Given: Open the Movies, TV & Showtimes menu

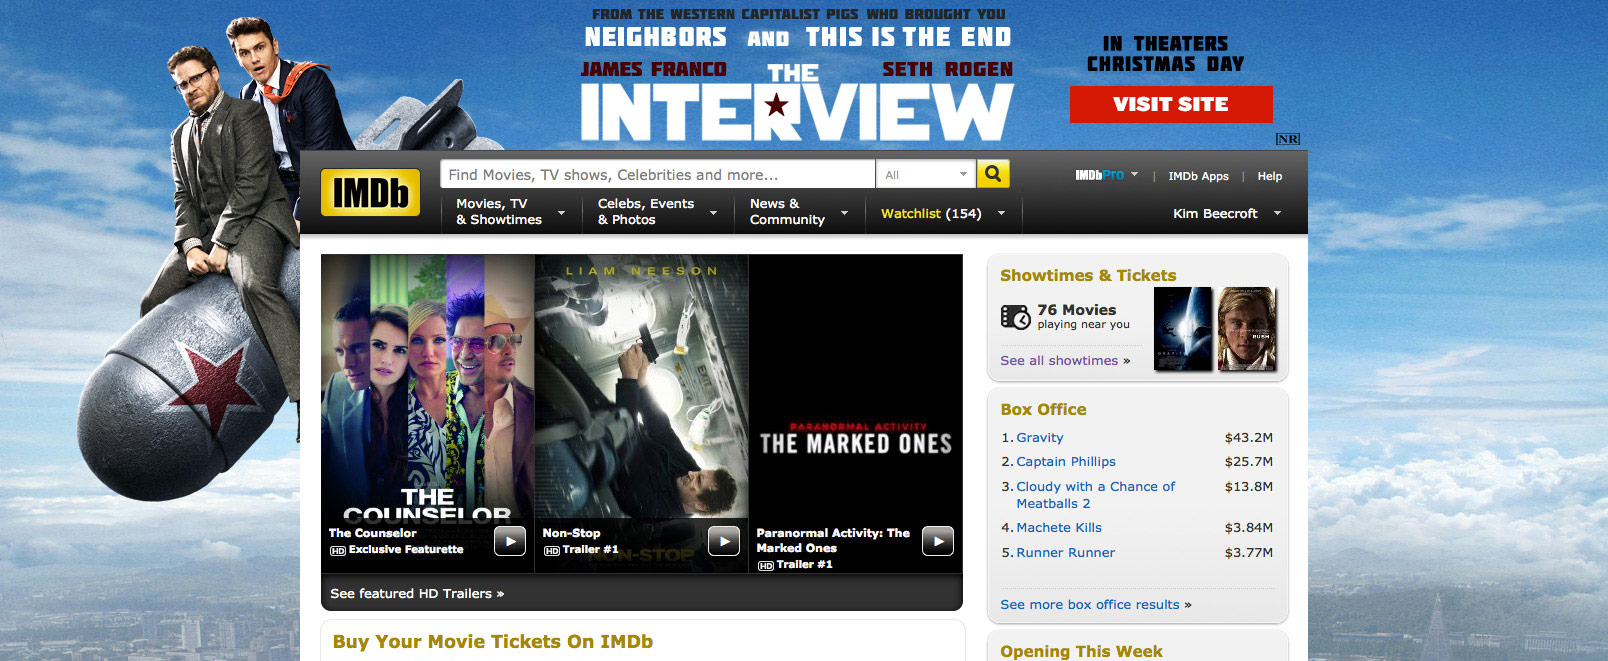Looking at the screenshot, I should (510, 212).
